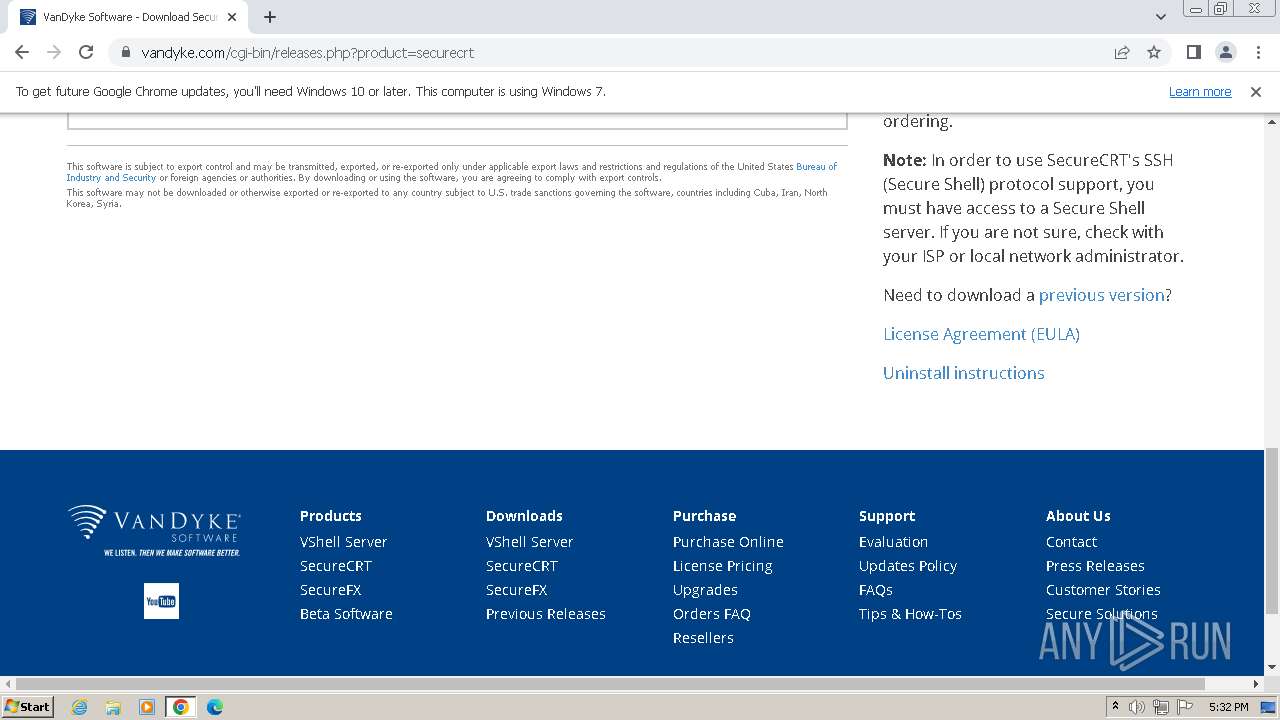Reload the current page
The height and width of the screenshot is (720, 1280).
click(x=86, y=52)
